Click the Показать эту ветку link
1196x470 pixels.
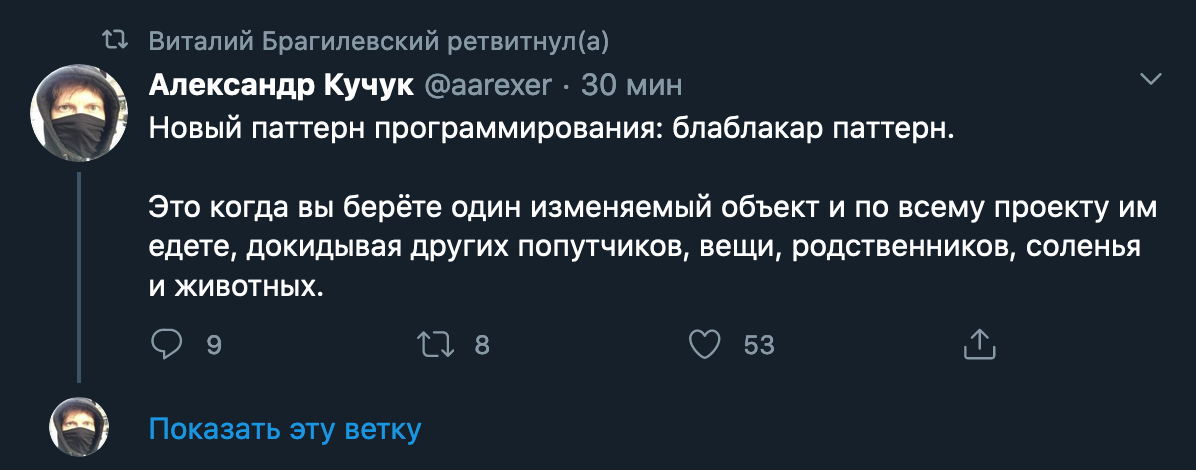click(x=285, y=430)
